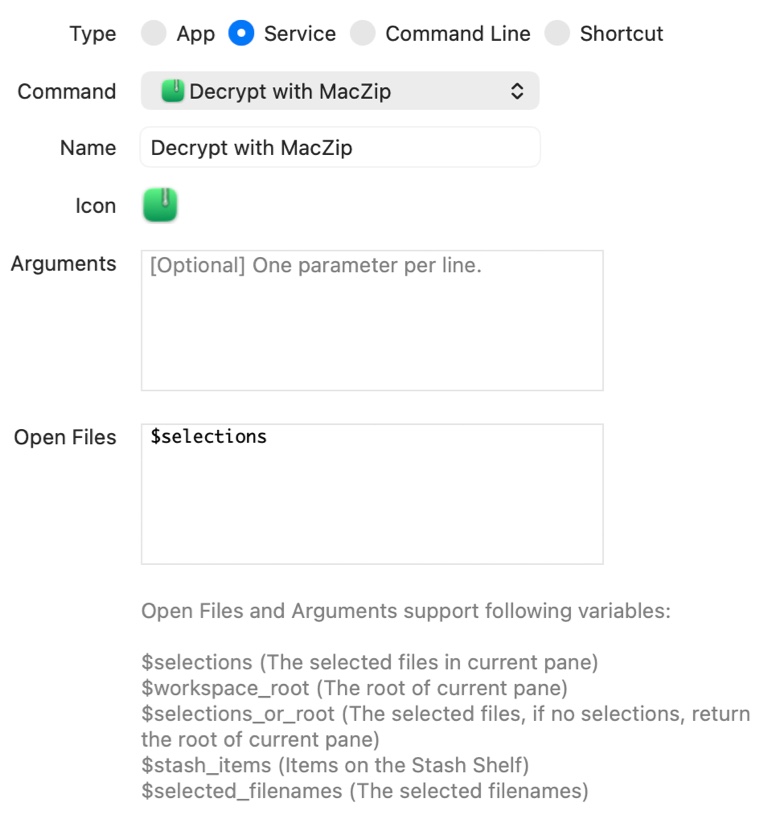Select the App type
Screen dimensions: 768x814
coord(152,33)
